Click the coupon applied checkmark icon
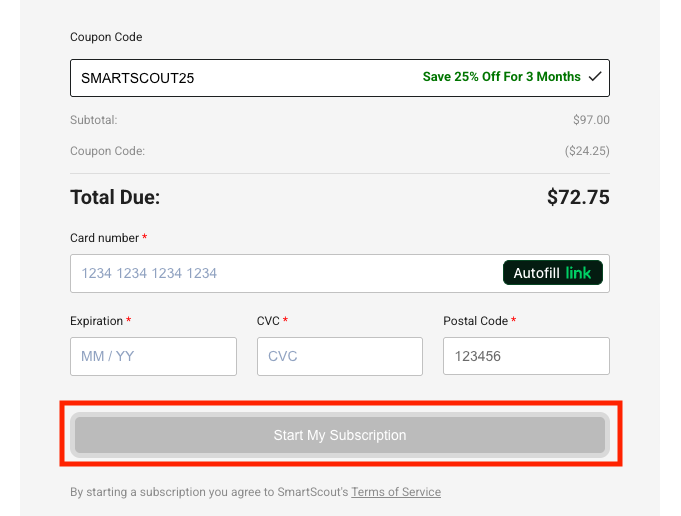Viewport: 681px width, 516px height. [x=595, y=77]
